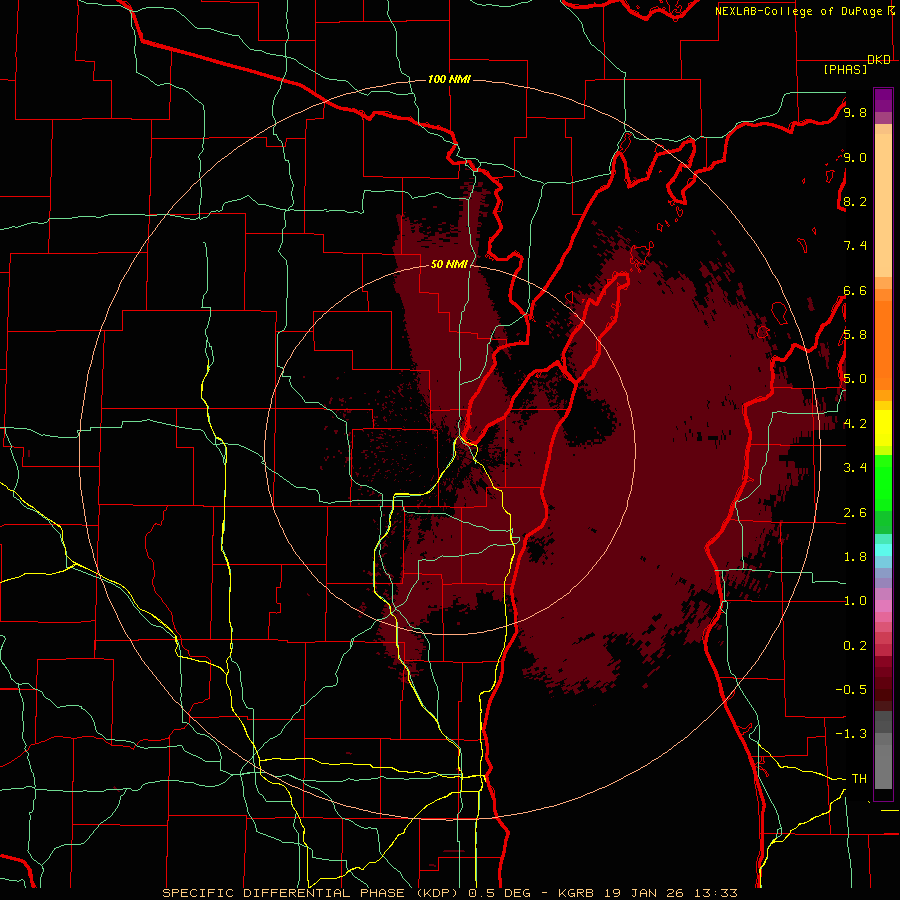Click the -0.5 scale label

coord(851,690)
